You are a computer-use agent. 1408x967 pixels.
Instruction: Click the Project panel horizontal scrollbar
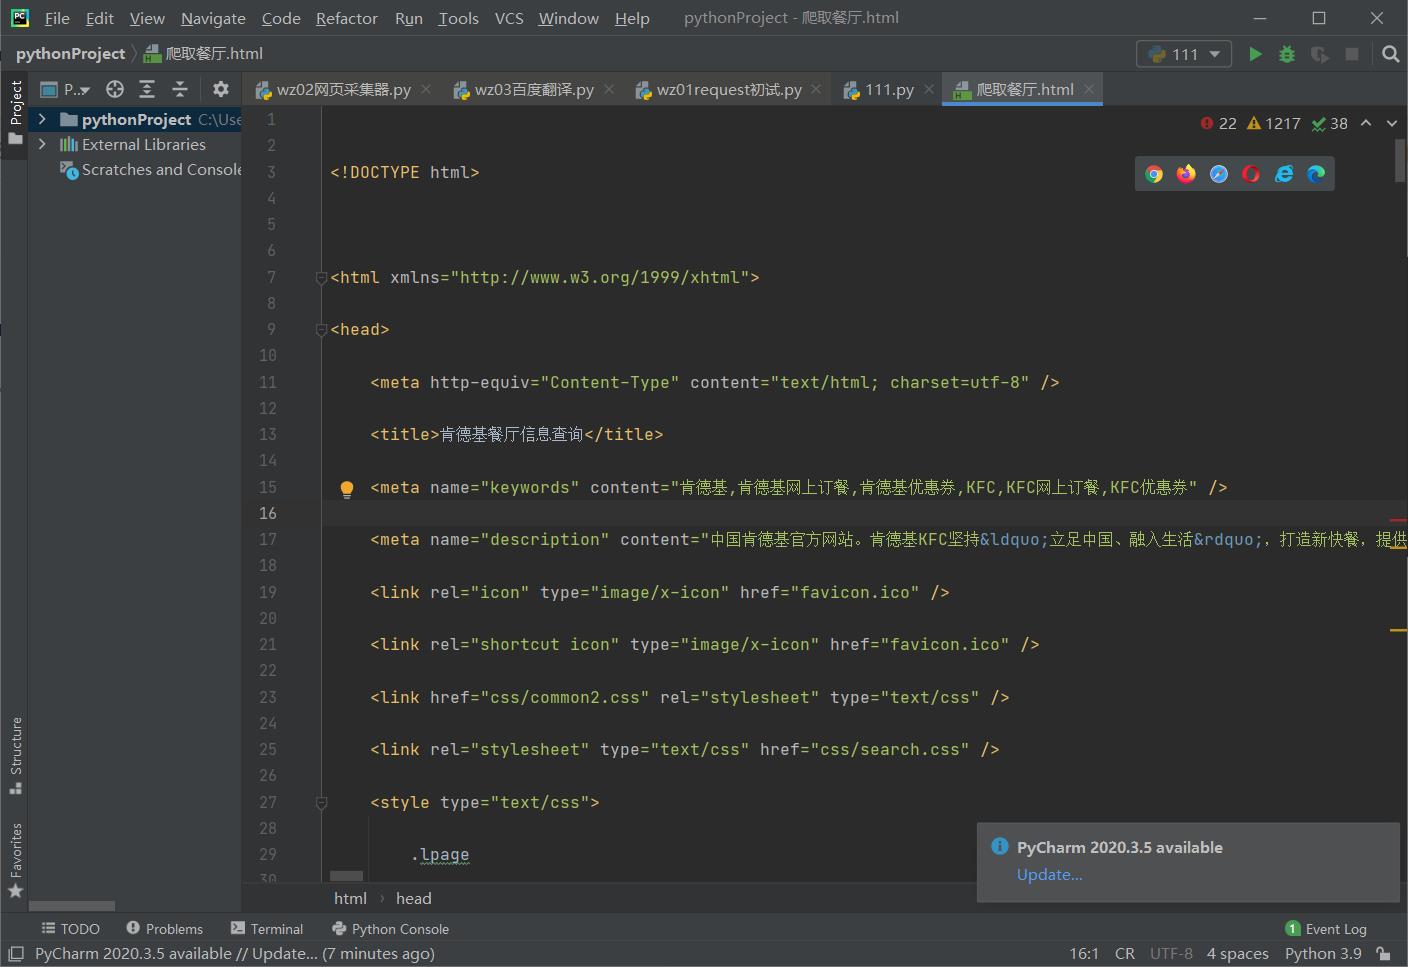pos(71,906)
